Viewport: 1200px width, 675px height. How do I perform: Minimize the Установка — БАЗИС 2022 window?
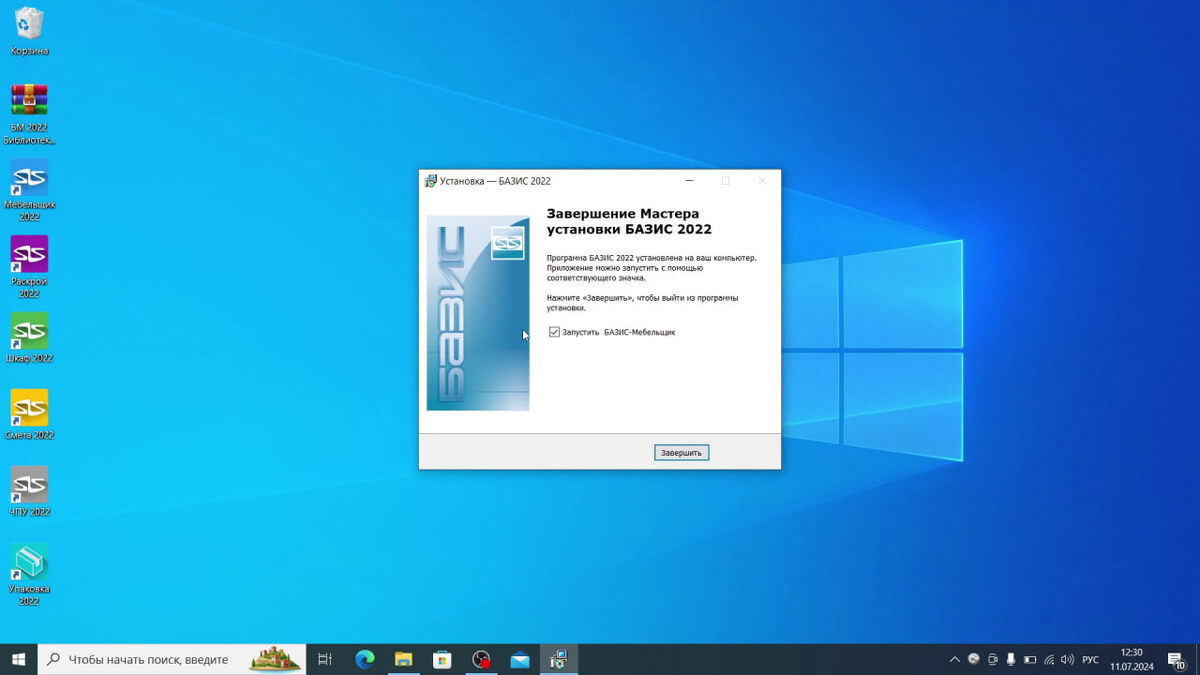tap(690, 181)
